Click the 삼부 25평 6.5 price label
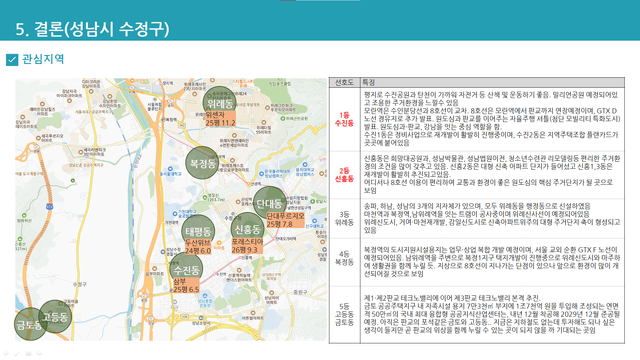 pos(186,285)
